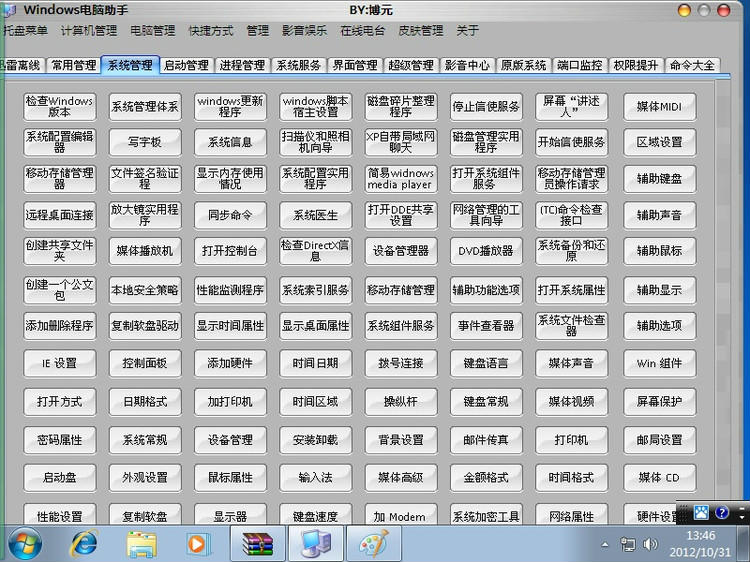Click the 区域设置 button
This screenshot has width=750, height=562.
coord(660,142)
